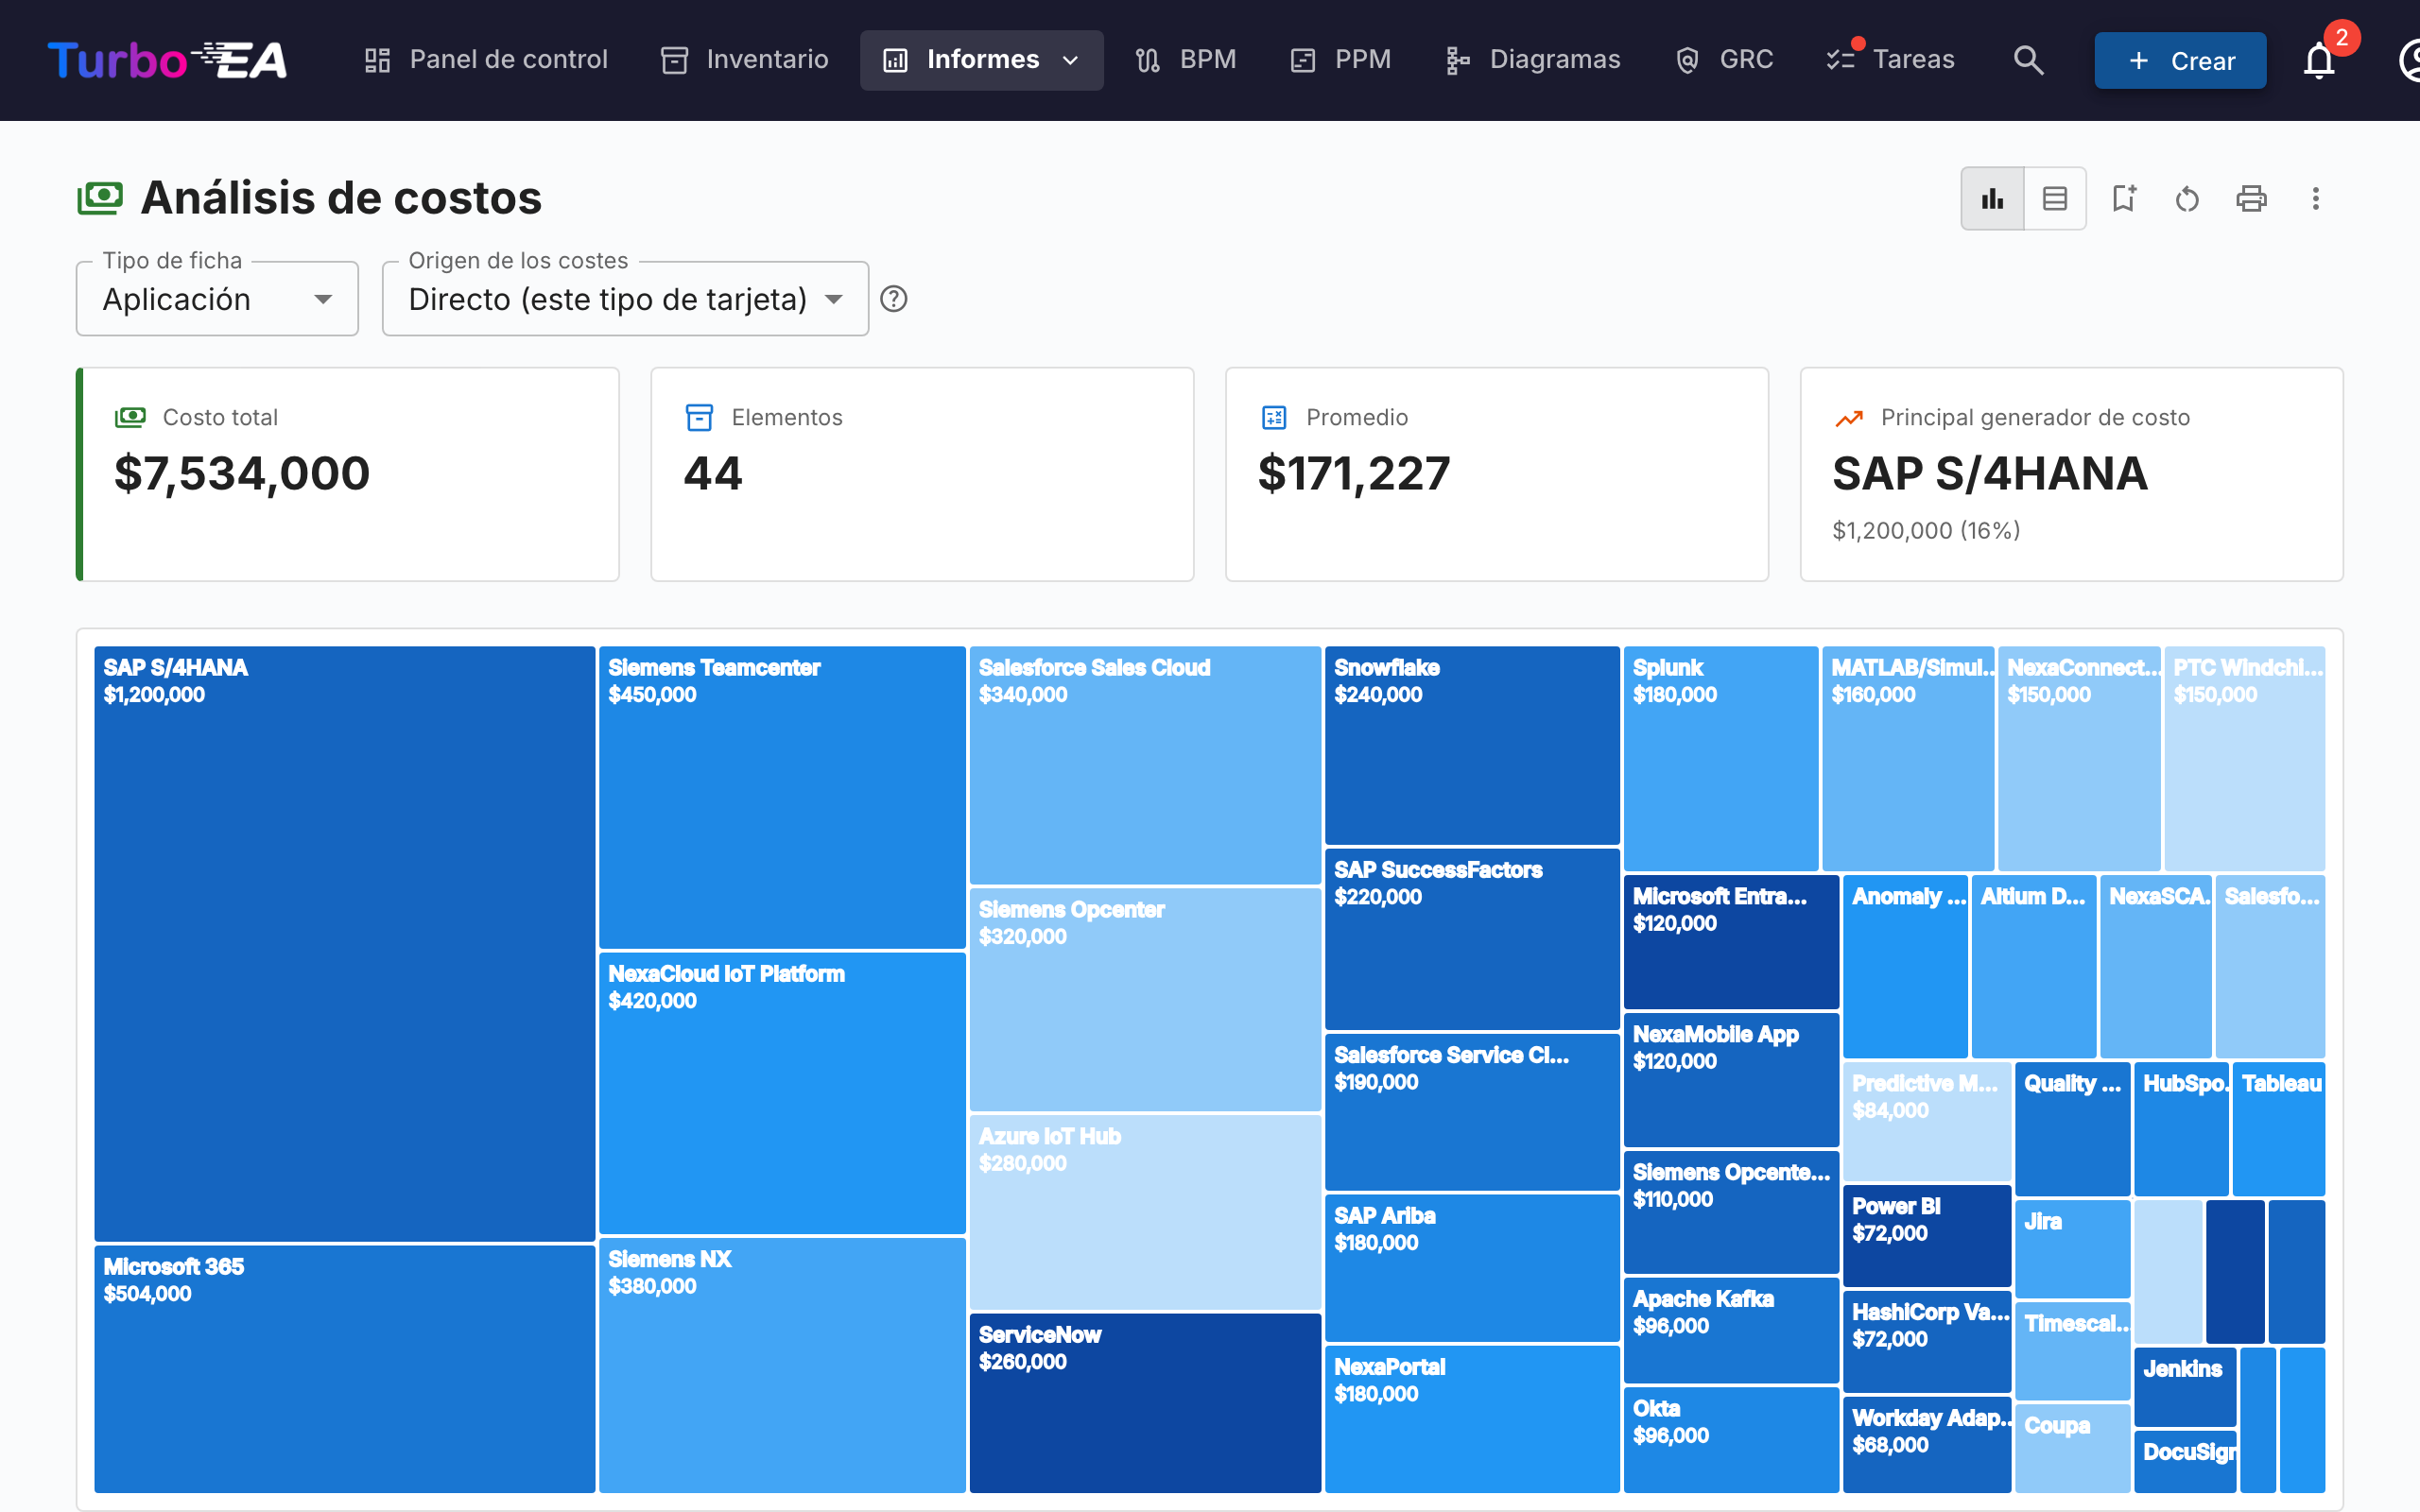Image resolution: width=2420 pixels, height=1512 pixels.
Task: Switch to table view toggle
Action: (2055, 198)
